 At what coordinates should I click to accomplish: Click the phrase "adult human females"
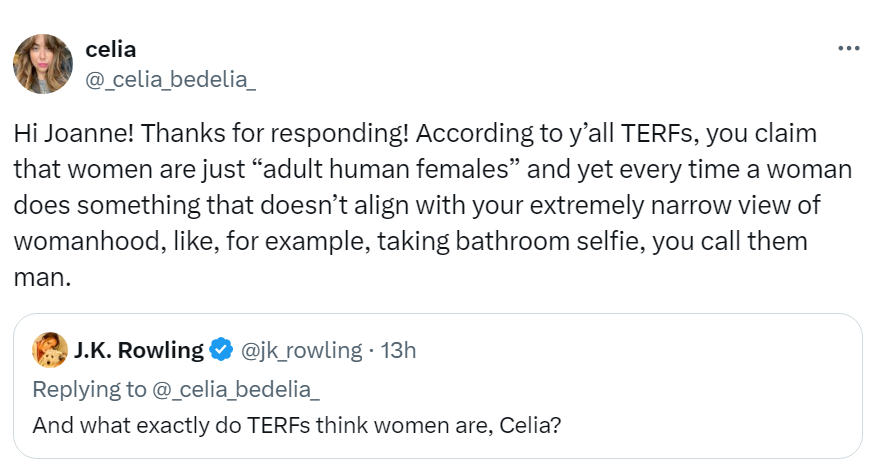(389, 170)
